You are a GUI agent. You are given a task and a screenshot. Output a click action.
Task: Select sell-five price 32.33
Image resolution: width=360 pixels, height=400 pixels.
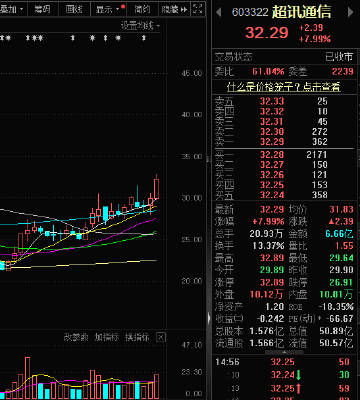[272, 101]
